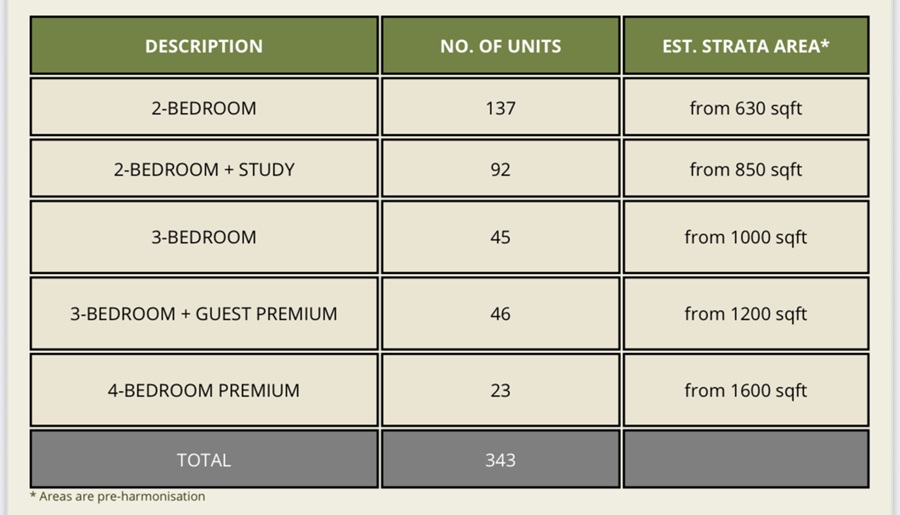Select the 23 units cell

click(x=500, y=390)
